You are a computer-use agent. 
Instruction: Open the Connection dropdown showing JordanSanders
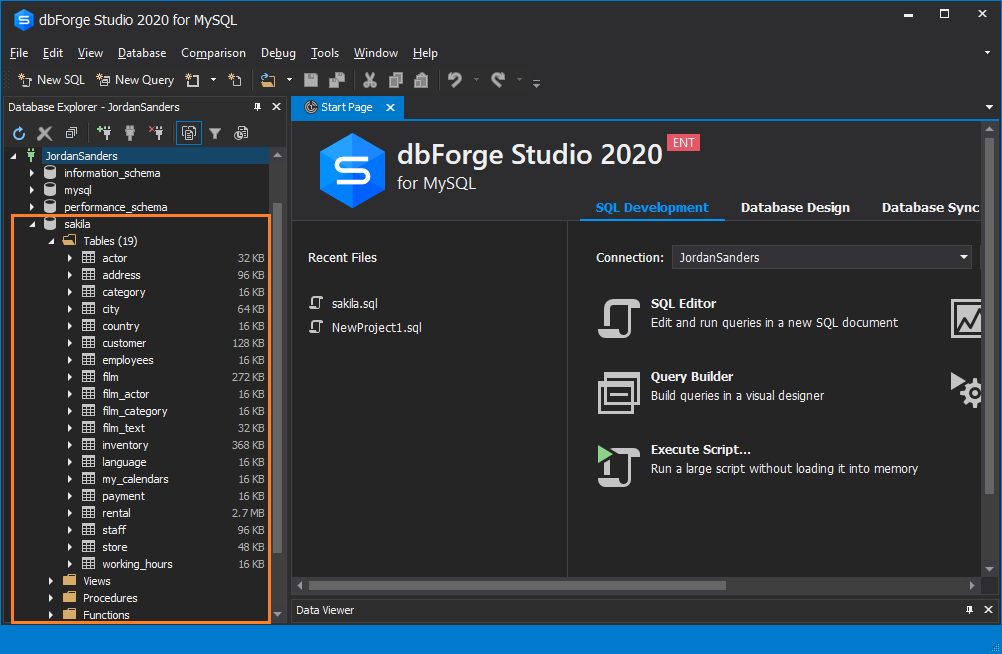click(x=964, y=257)
